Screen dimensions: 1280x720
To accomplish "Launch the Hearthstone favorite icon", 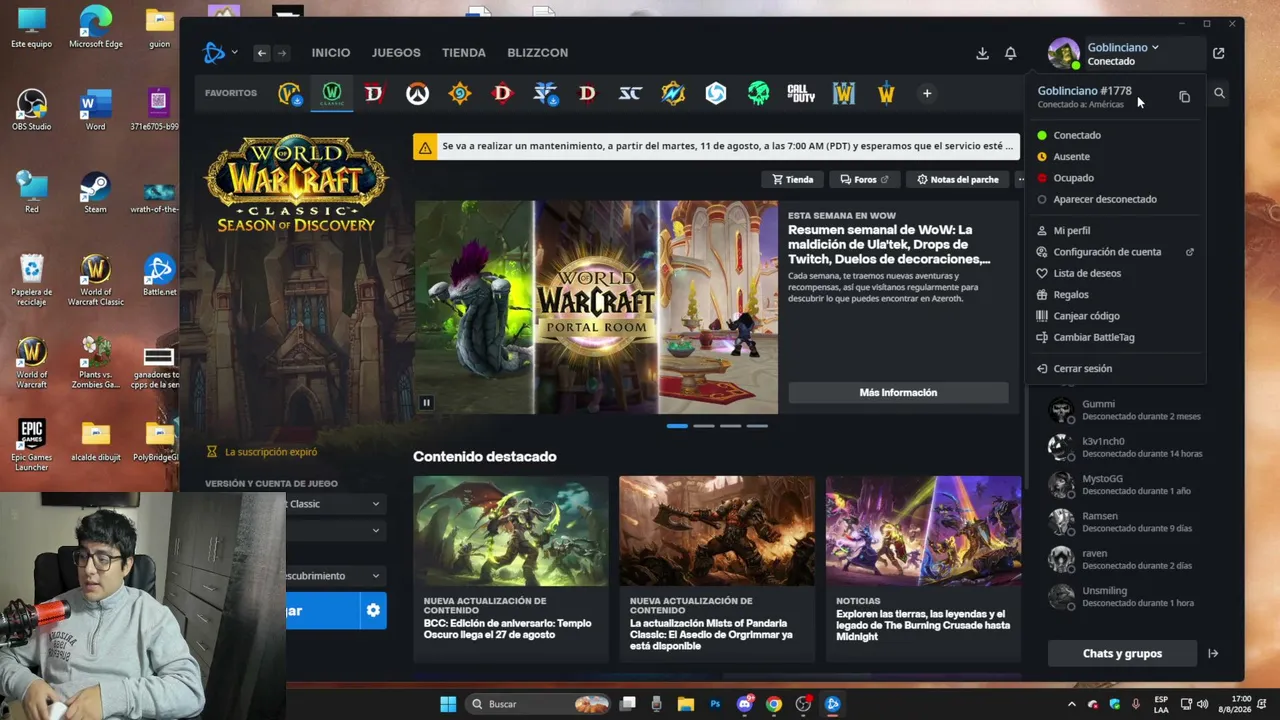I will click(460, 94).
